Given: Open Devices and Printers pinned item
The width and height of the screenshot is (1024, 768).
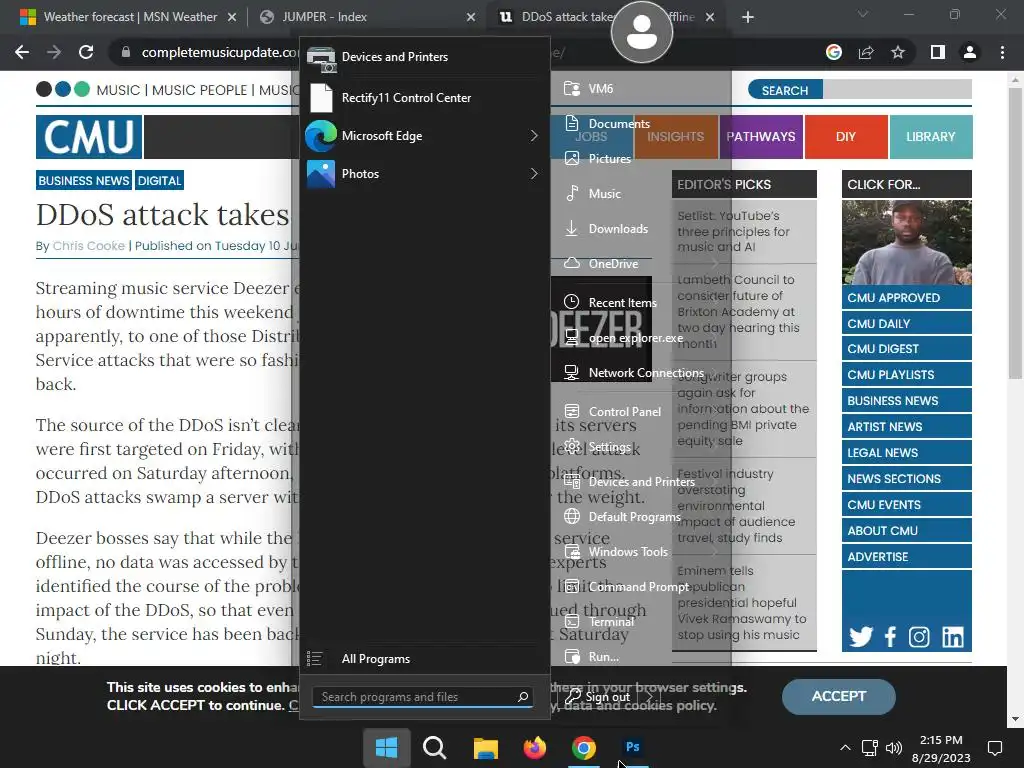Looking at the screenshot, I should click(x=424, y=57).
